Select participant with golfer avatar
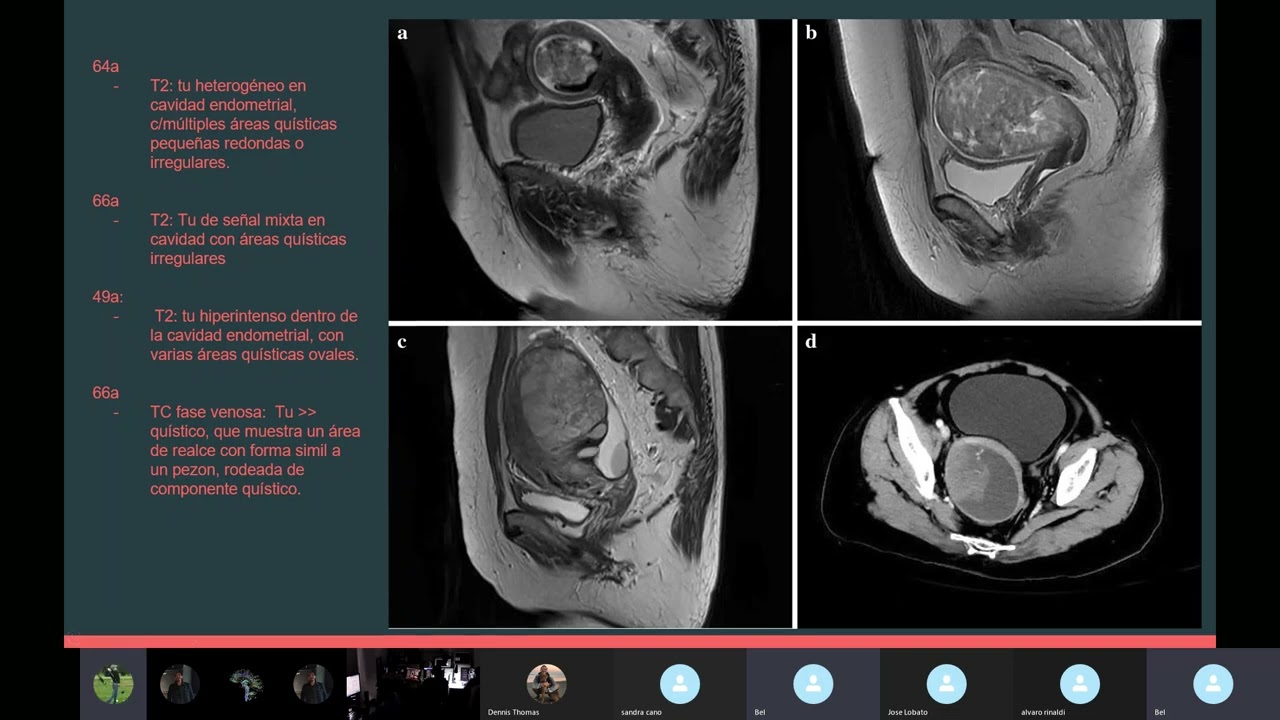 coord(113,684)
